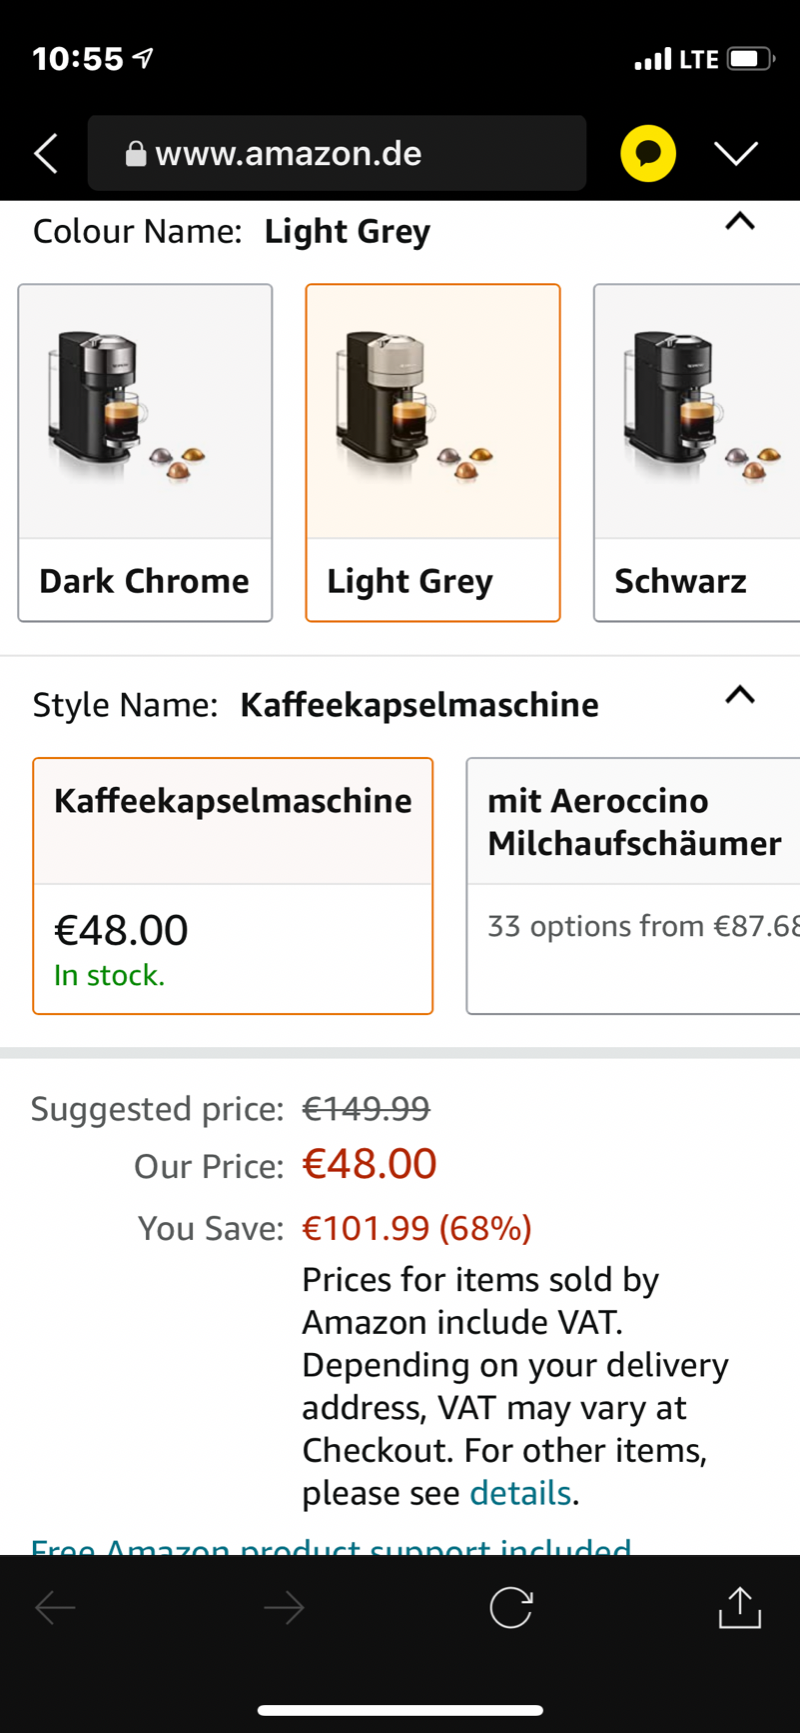Open the VAT details link

520,1493
